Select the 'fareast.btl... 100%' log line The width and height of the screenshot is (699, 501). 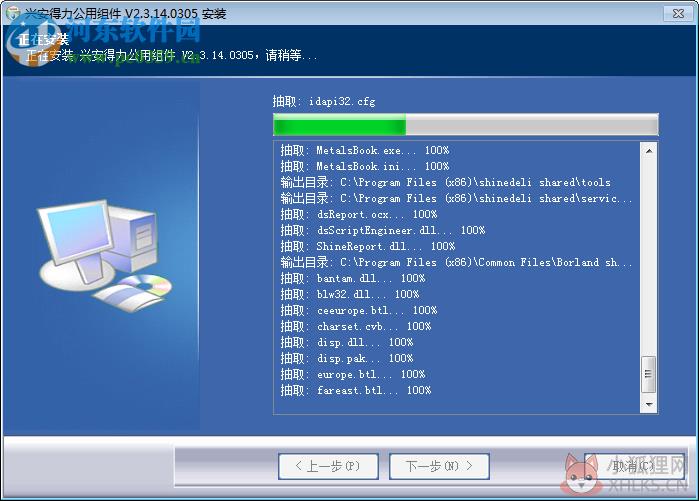356,391
